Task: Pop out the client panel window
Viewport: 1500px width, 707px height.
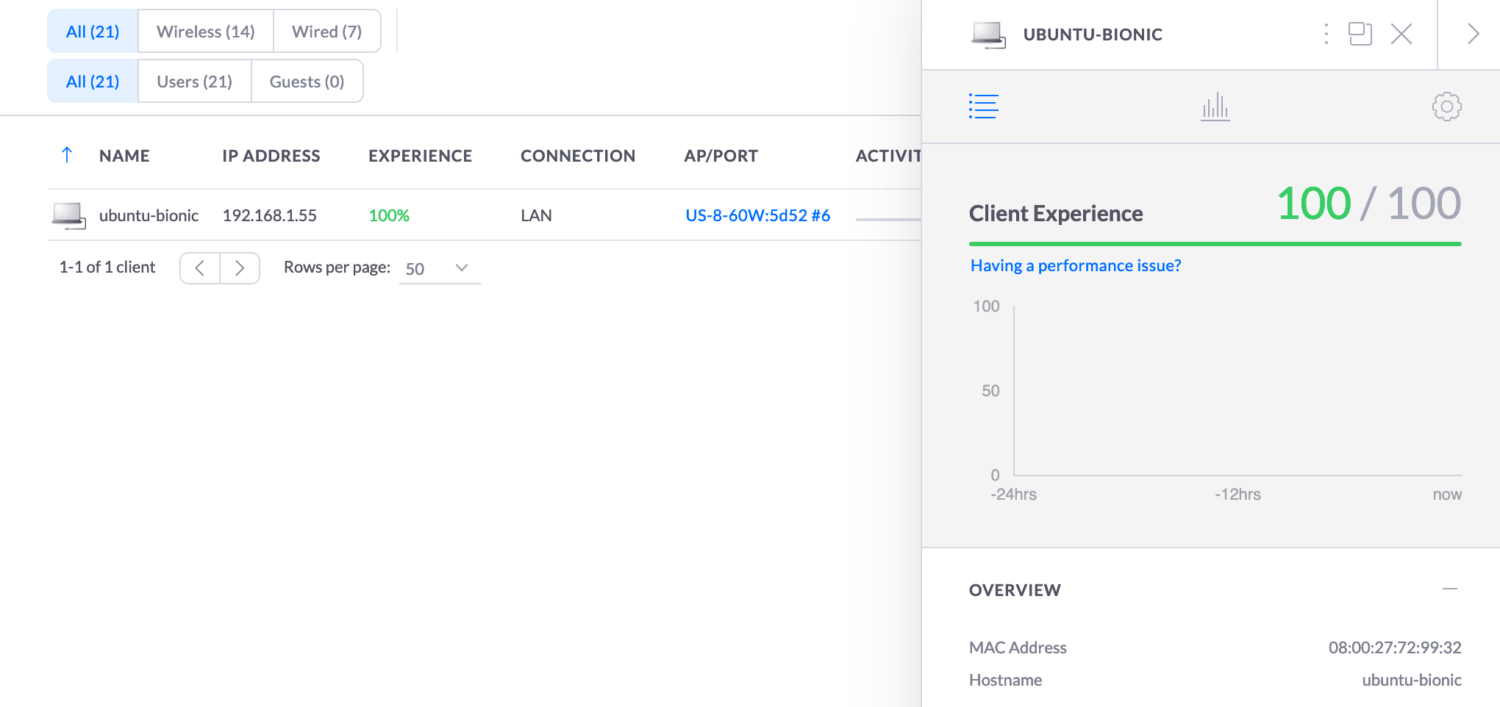Action: [x=1359, y=34]
